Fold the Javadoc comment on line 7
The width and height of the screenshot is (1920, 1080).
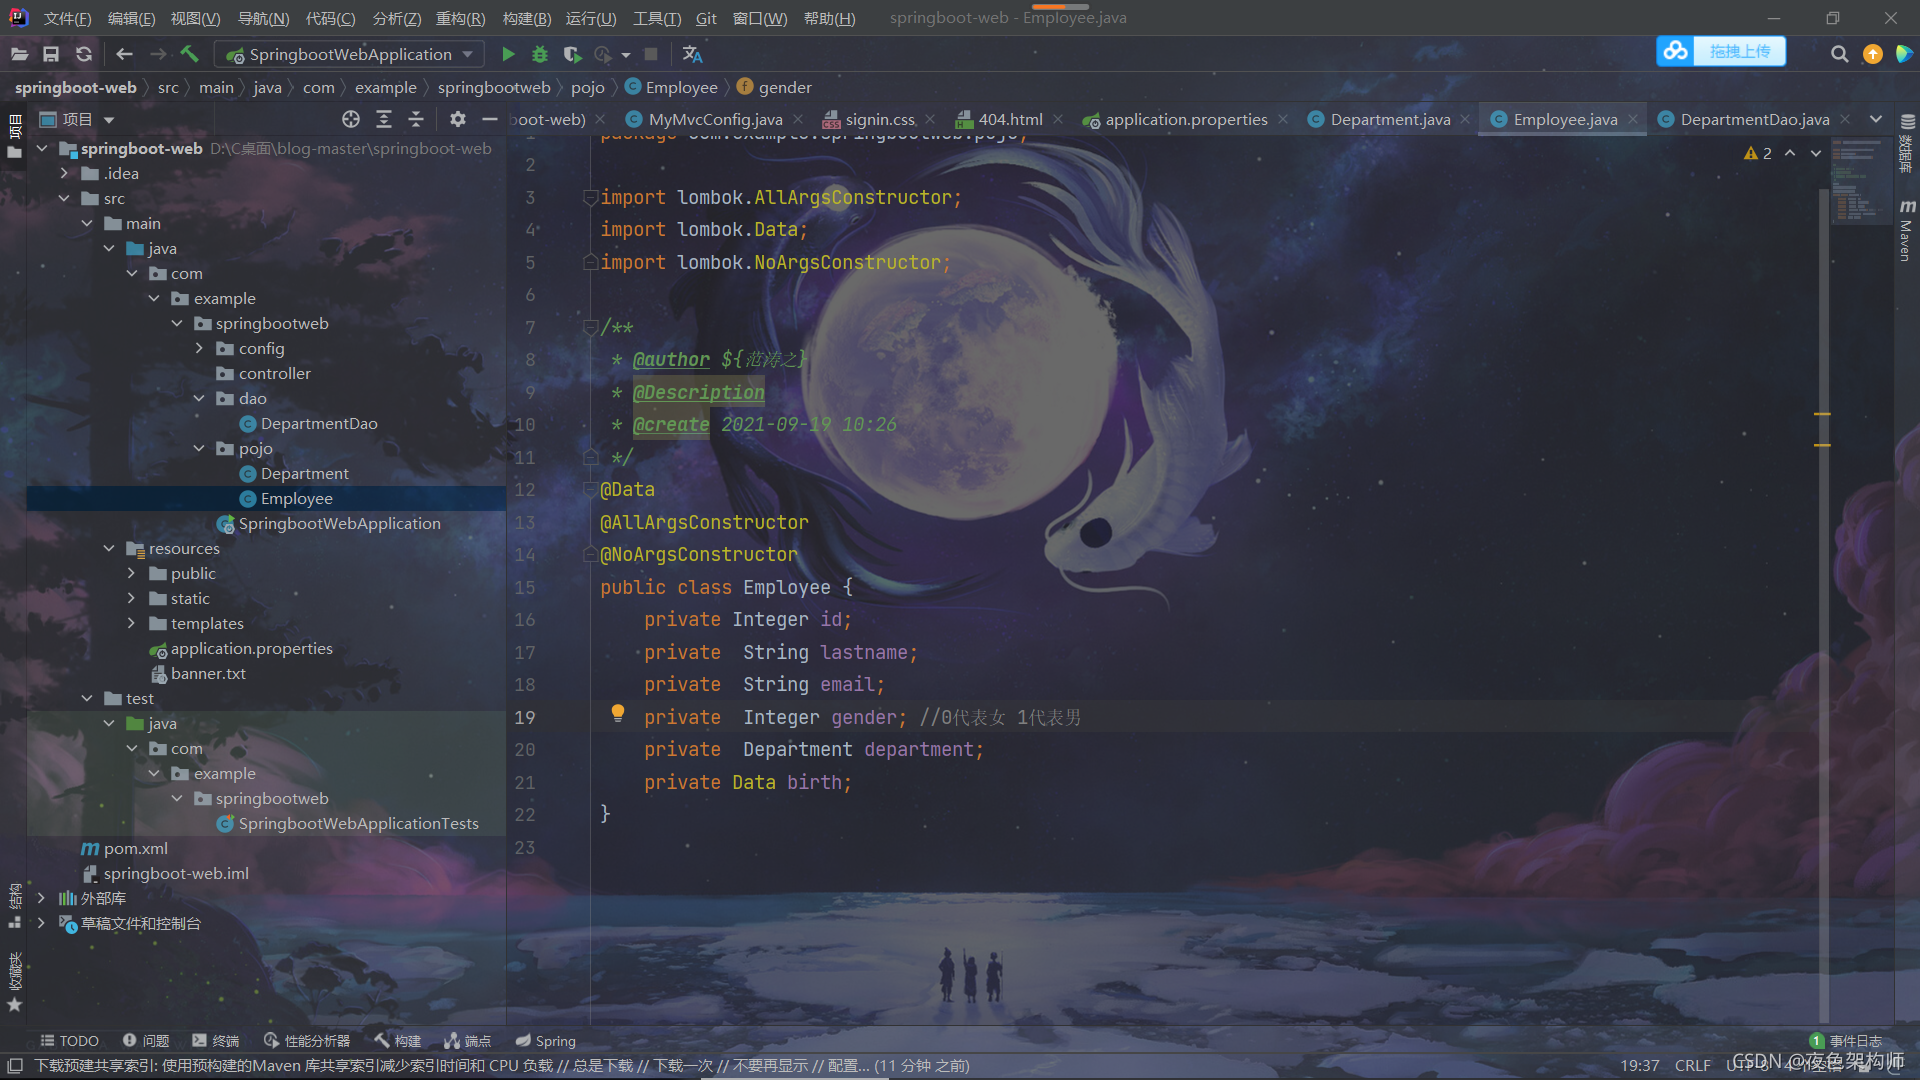pos(591,327)
